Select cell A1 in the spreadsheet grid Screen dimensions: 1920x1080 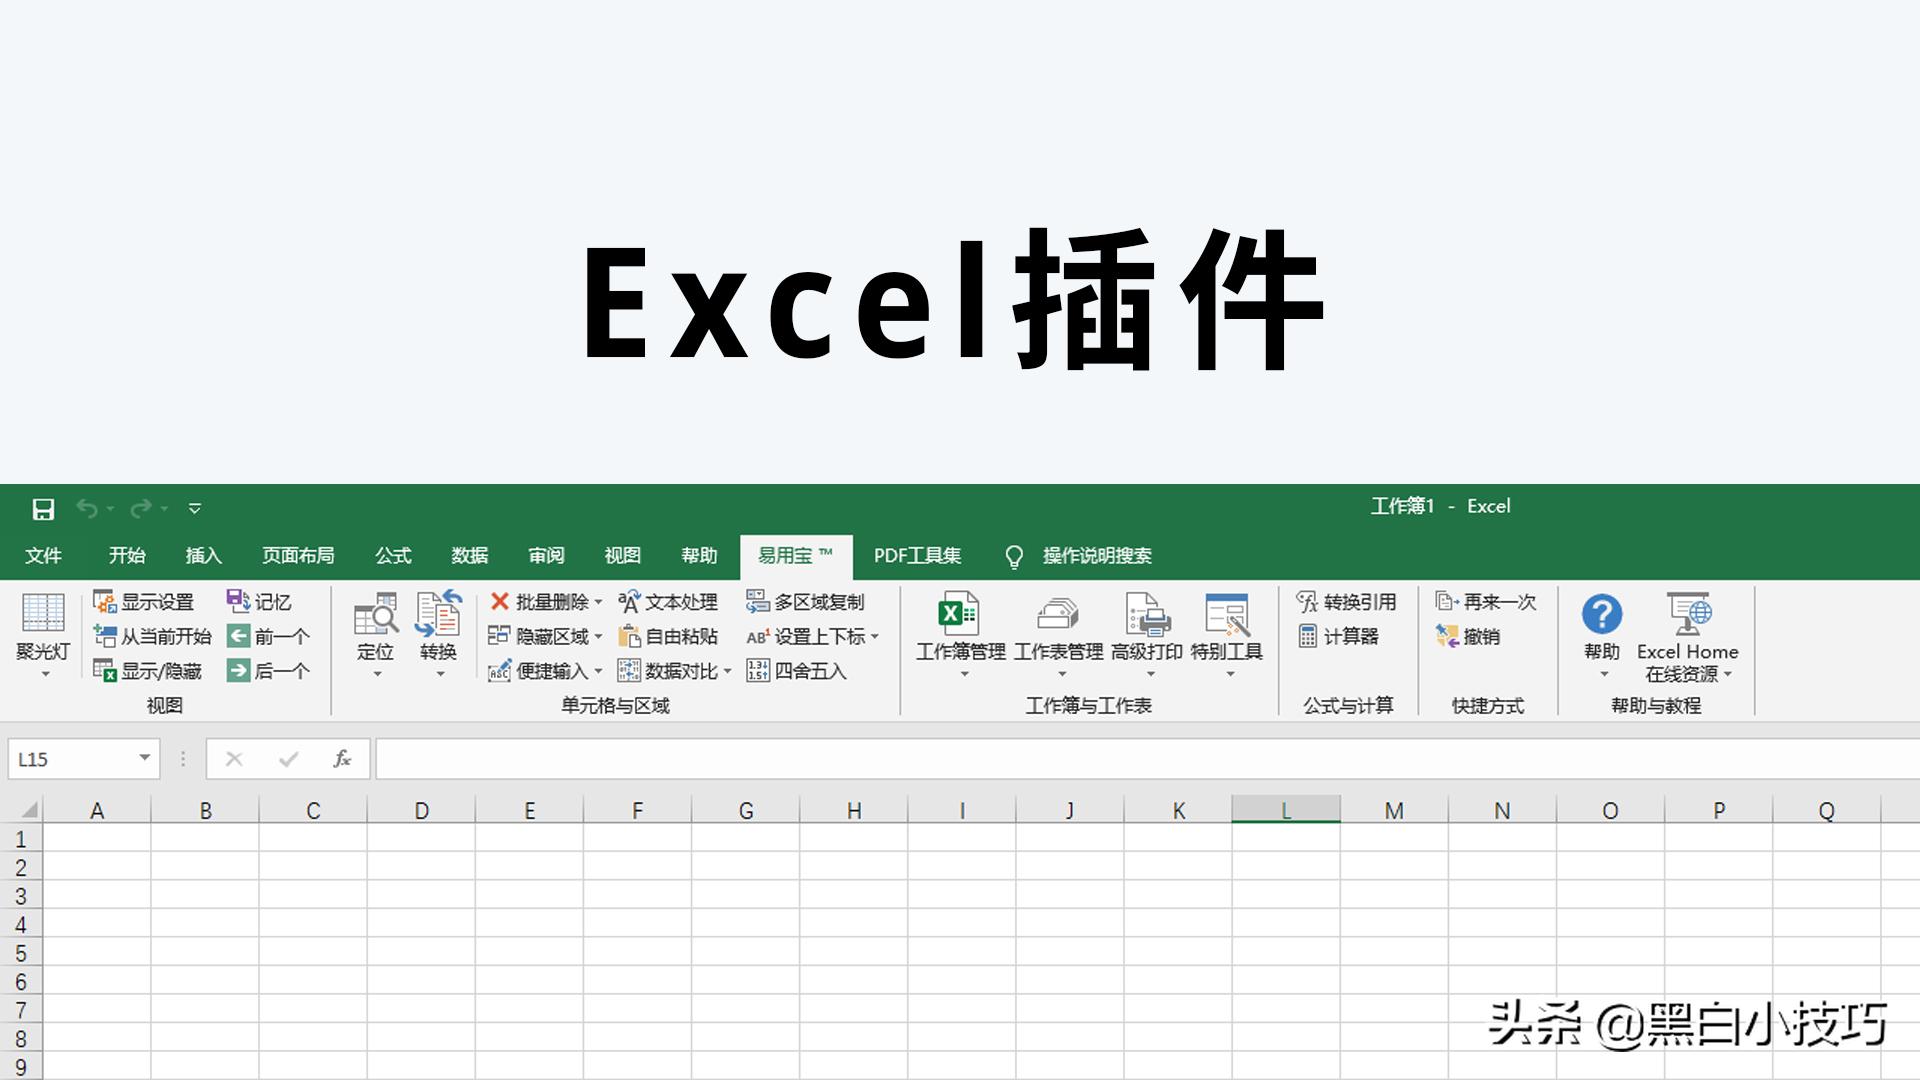click(97, 840)
